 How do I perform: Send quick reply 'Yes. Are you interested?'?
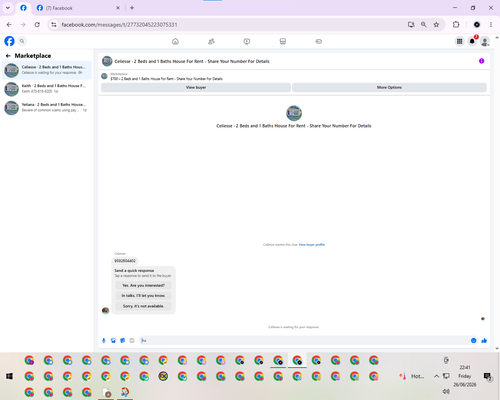[143, 285]
